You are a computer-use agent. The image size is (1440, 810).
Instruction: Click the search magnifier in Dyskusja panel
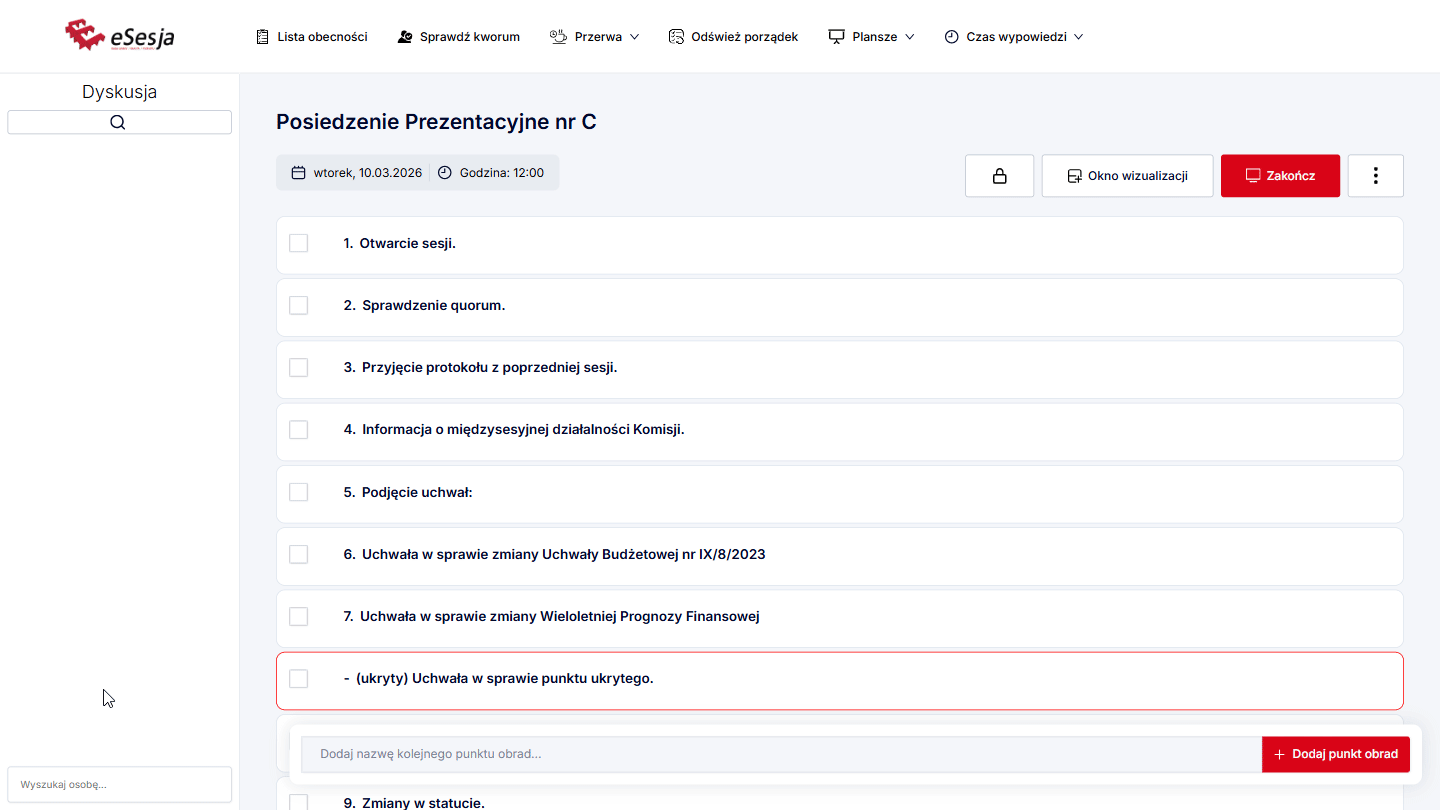coord(118,123)
